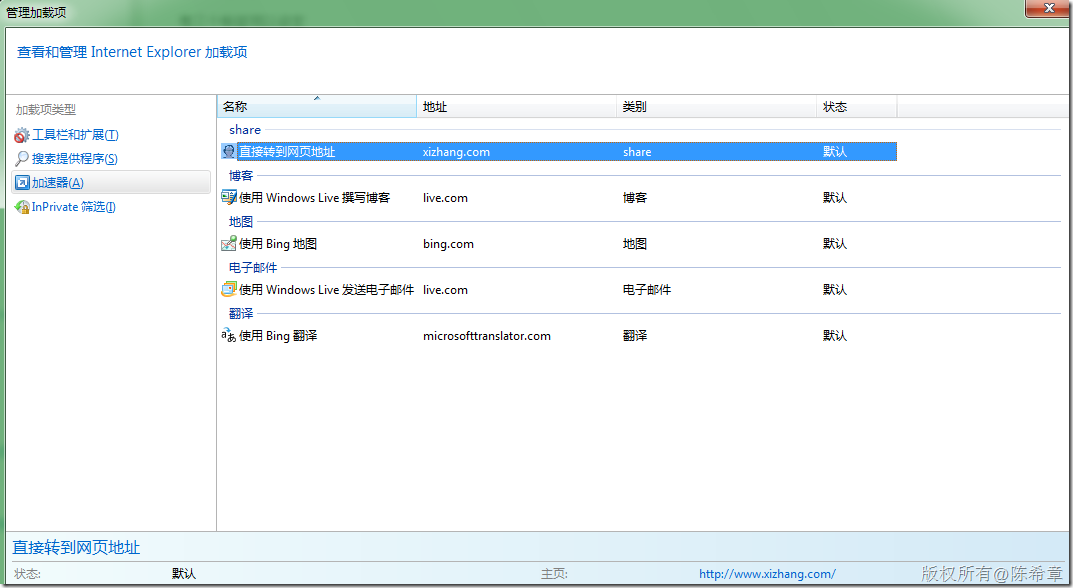
Task: Select 使用 Windows Live 撰写博客 row
Action: pyautogui.click(x=558, y=197)
